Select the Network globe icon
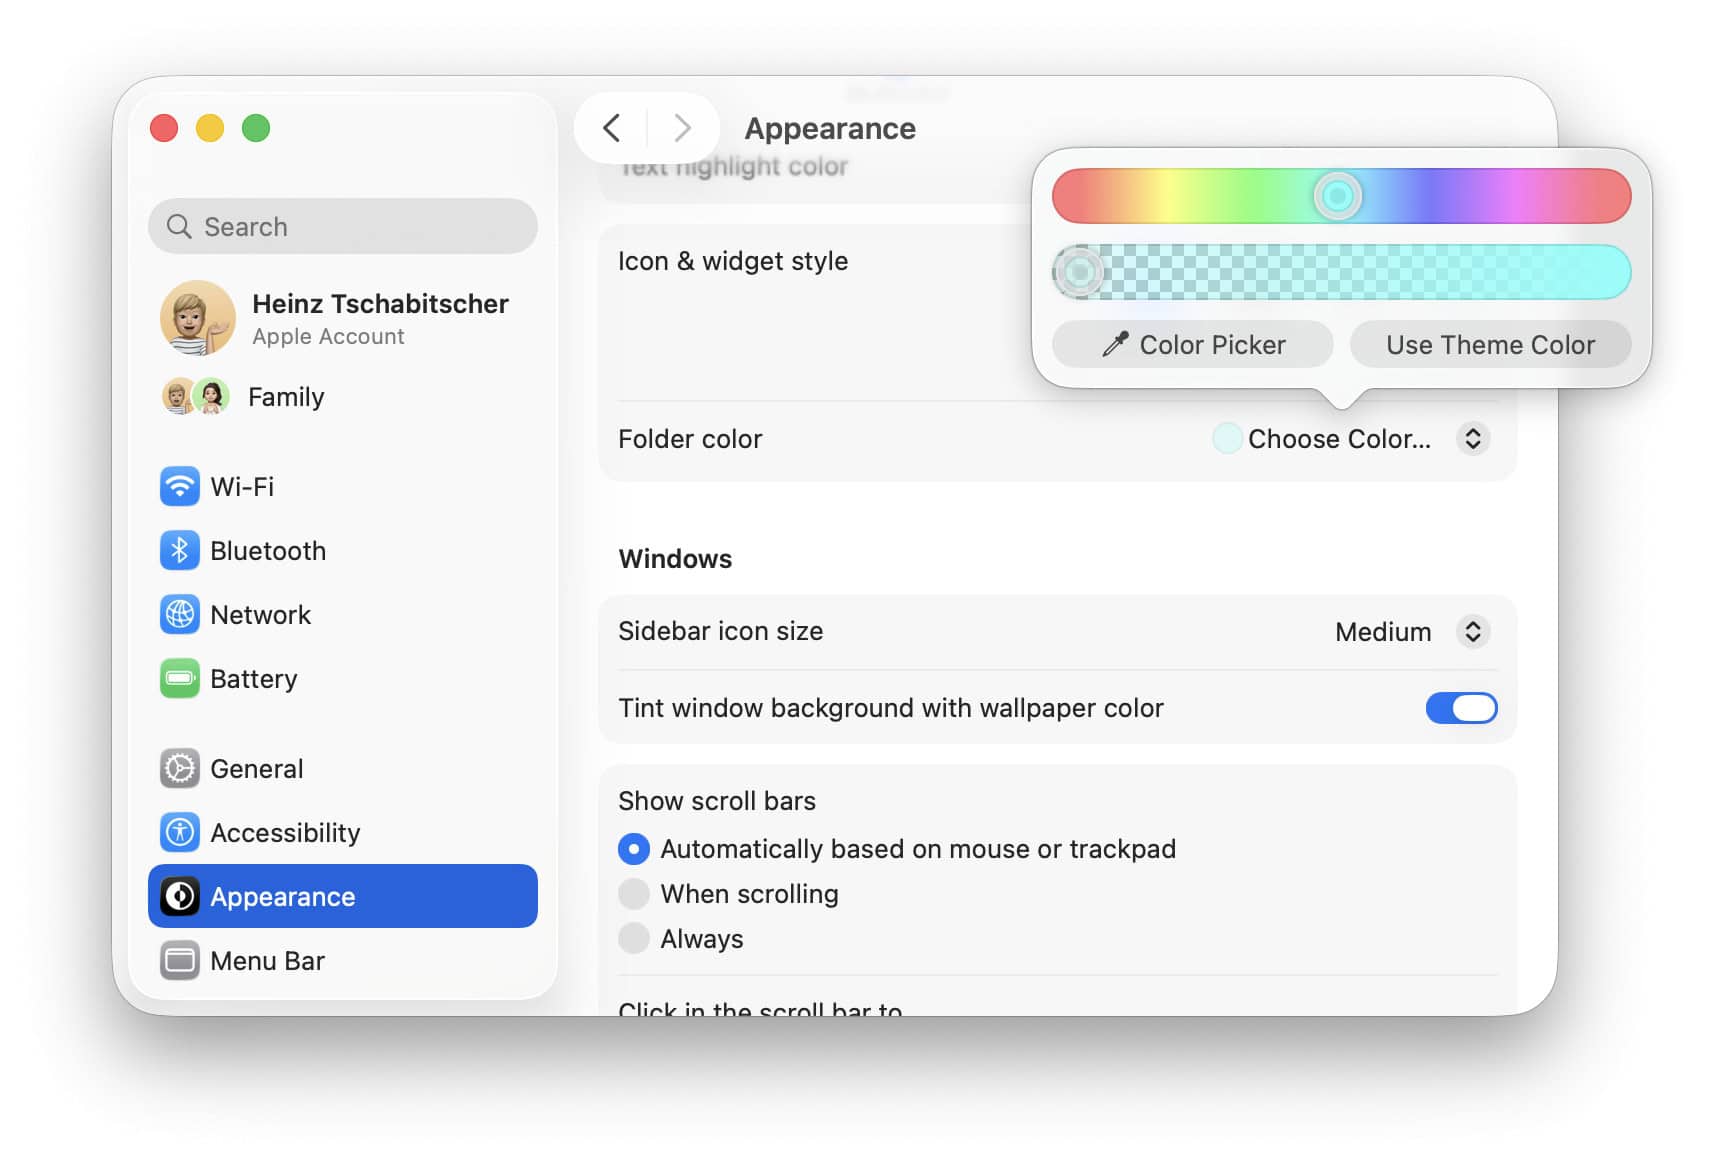 pos(180,615)
